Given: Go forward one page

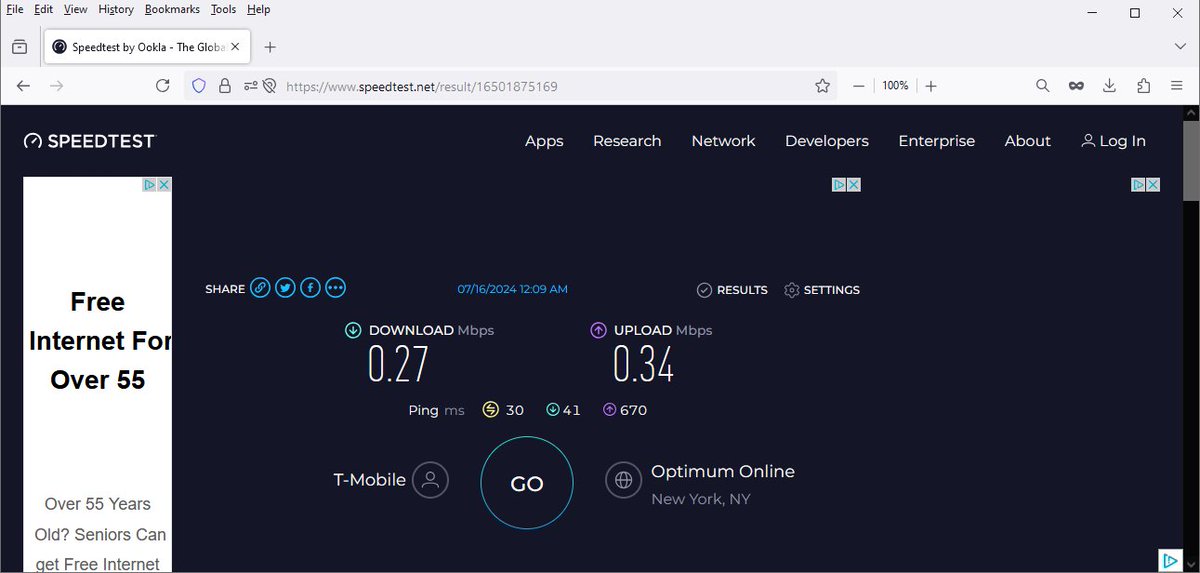Looking at the screenshot, I should tap(57, 86).
